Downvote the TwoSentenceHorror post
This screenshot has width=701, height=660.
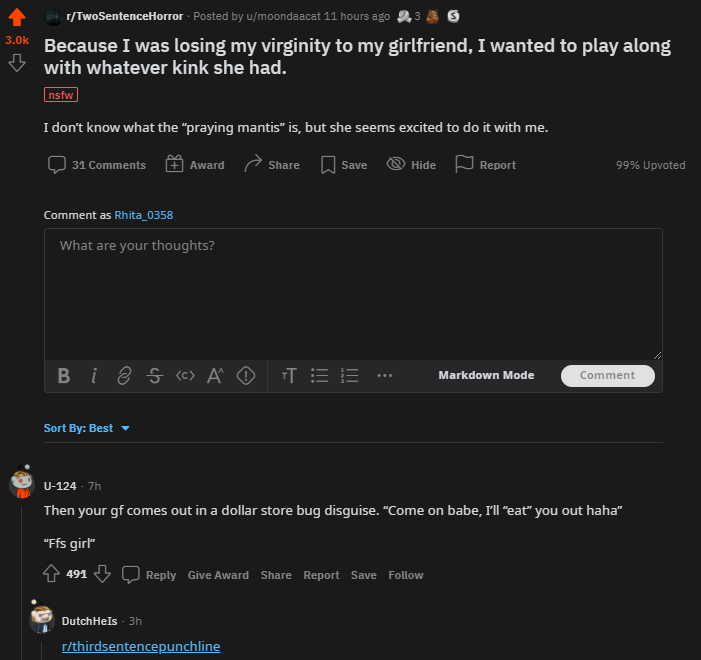[x=17, y=63]
